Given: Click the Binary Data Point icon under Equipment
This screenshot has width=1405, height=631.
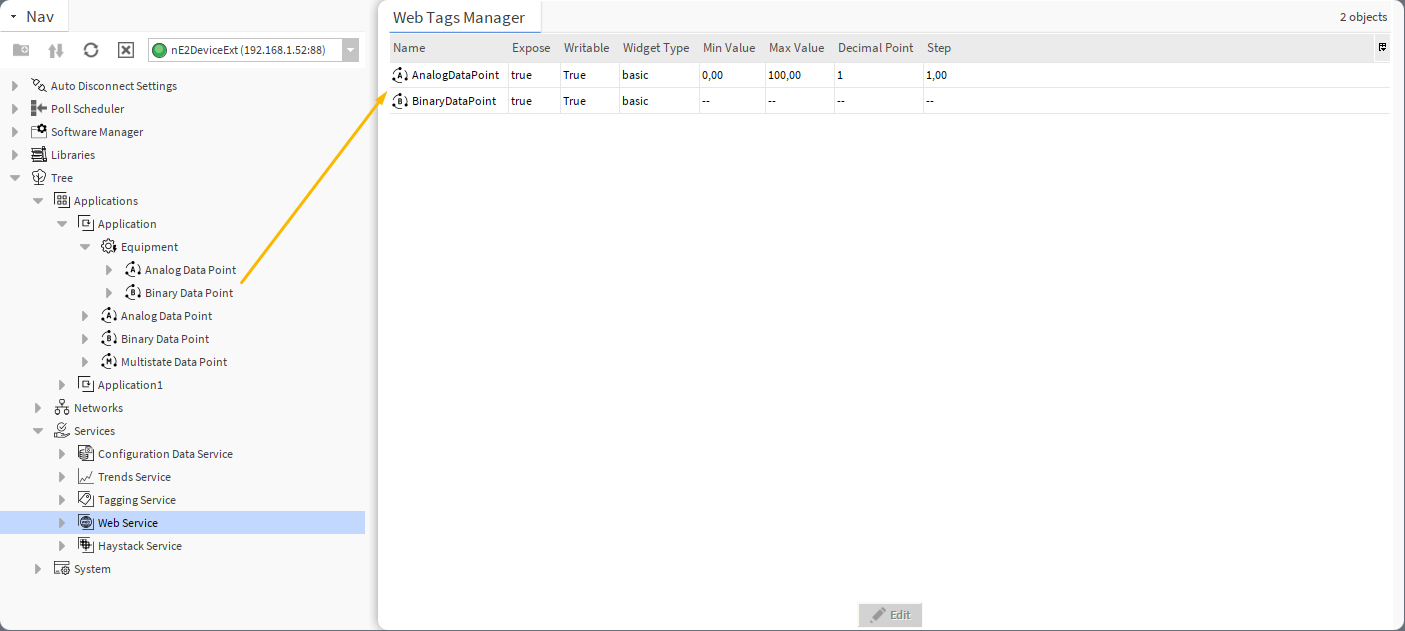Looking at the screenshot, I should (133, 292).
